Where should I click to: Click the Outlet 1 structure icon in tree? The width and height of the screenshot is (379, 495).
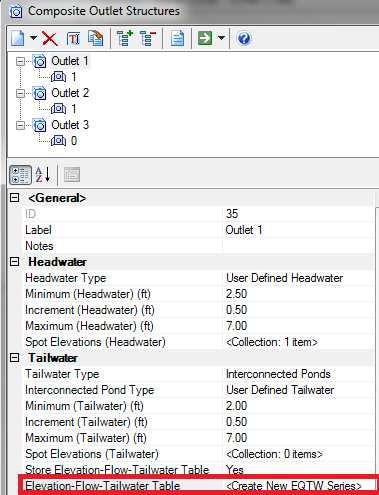coord(40,61)
